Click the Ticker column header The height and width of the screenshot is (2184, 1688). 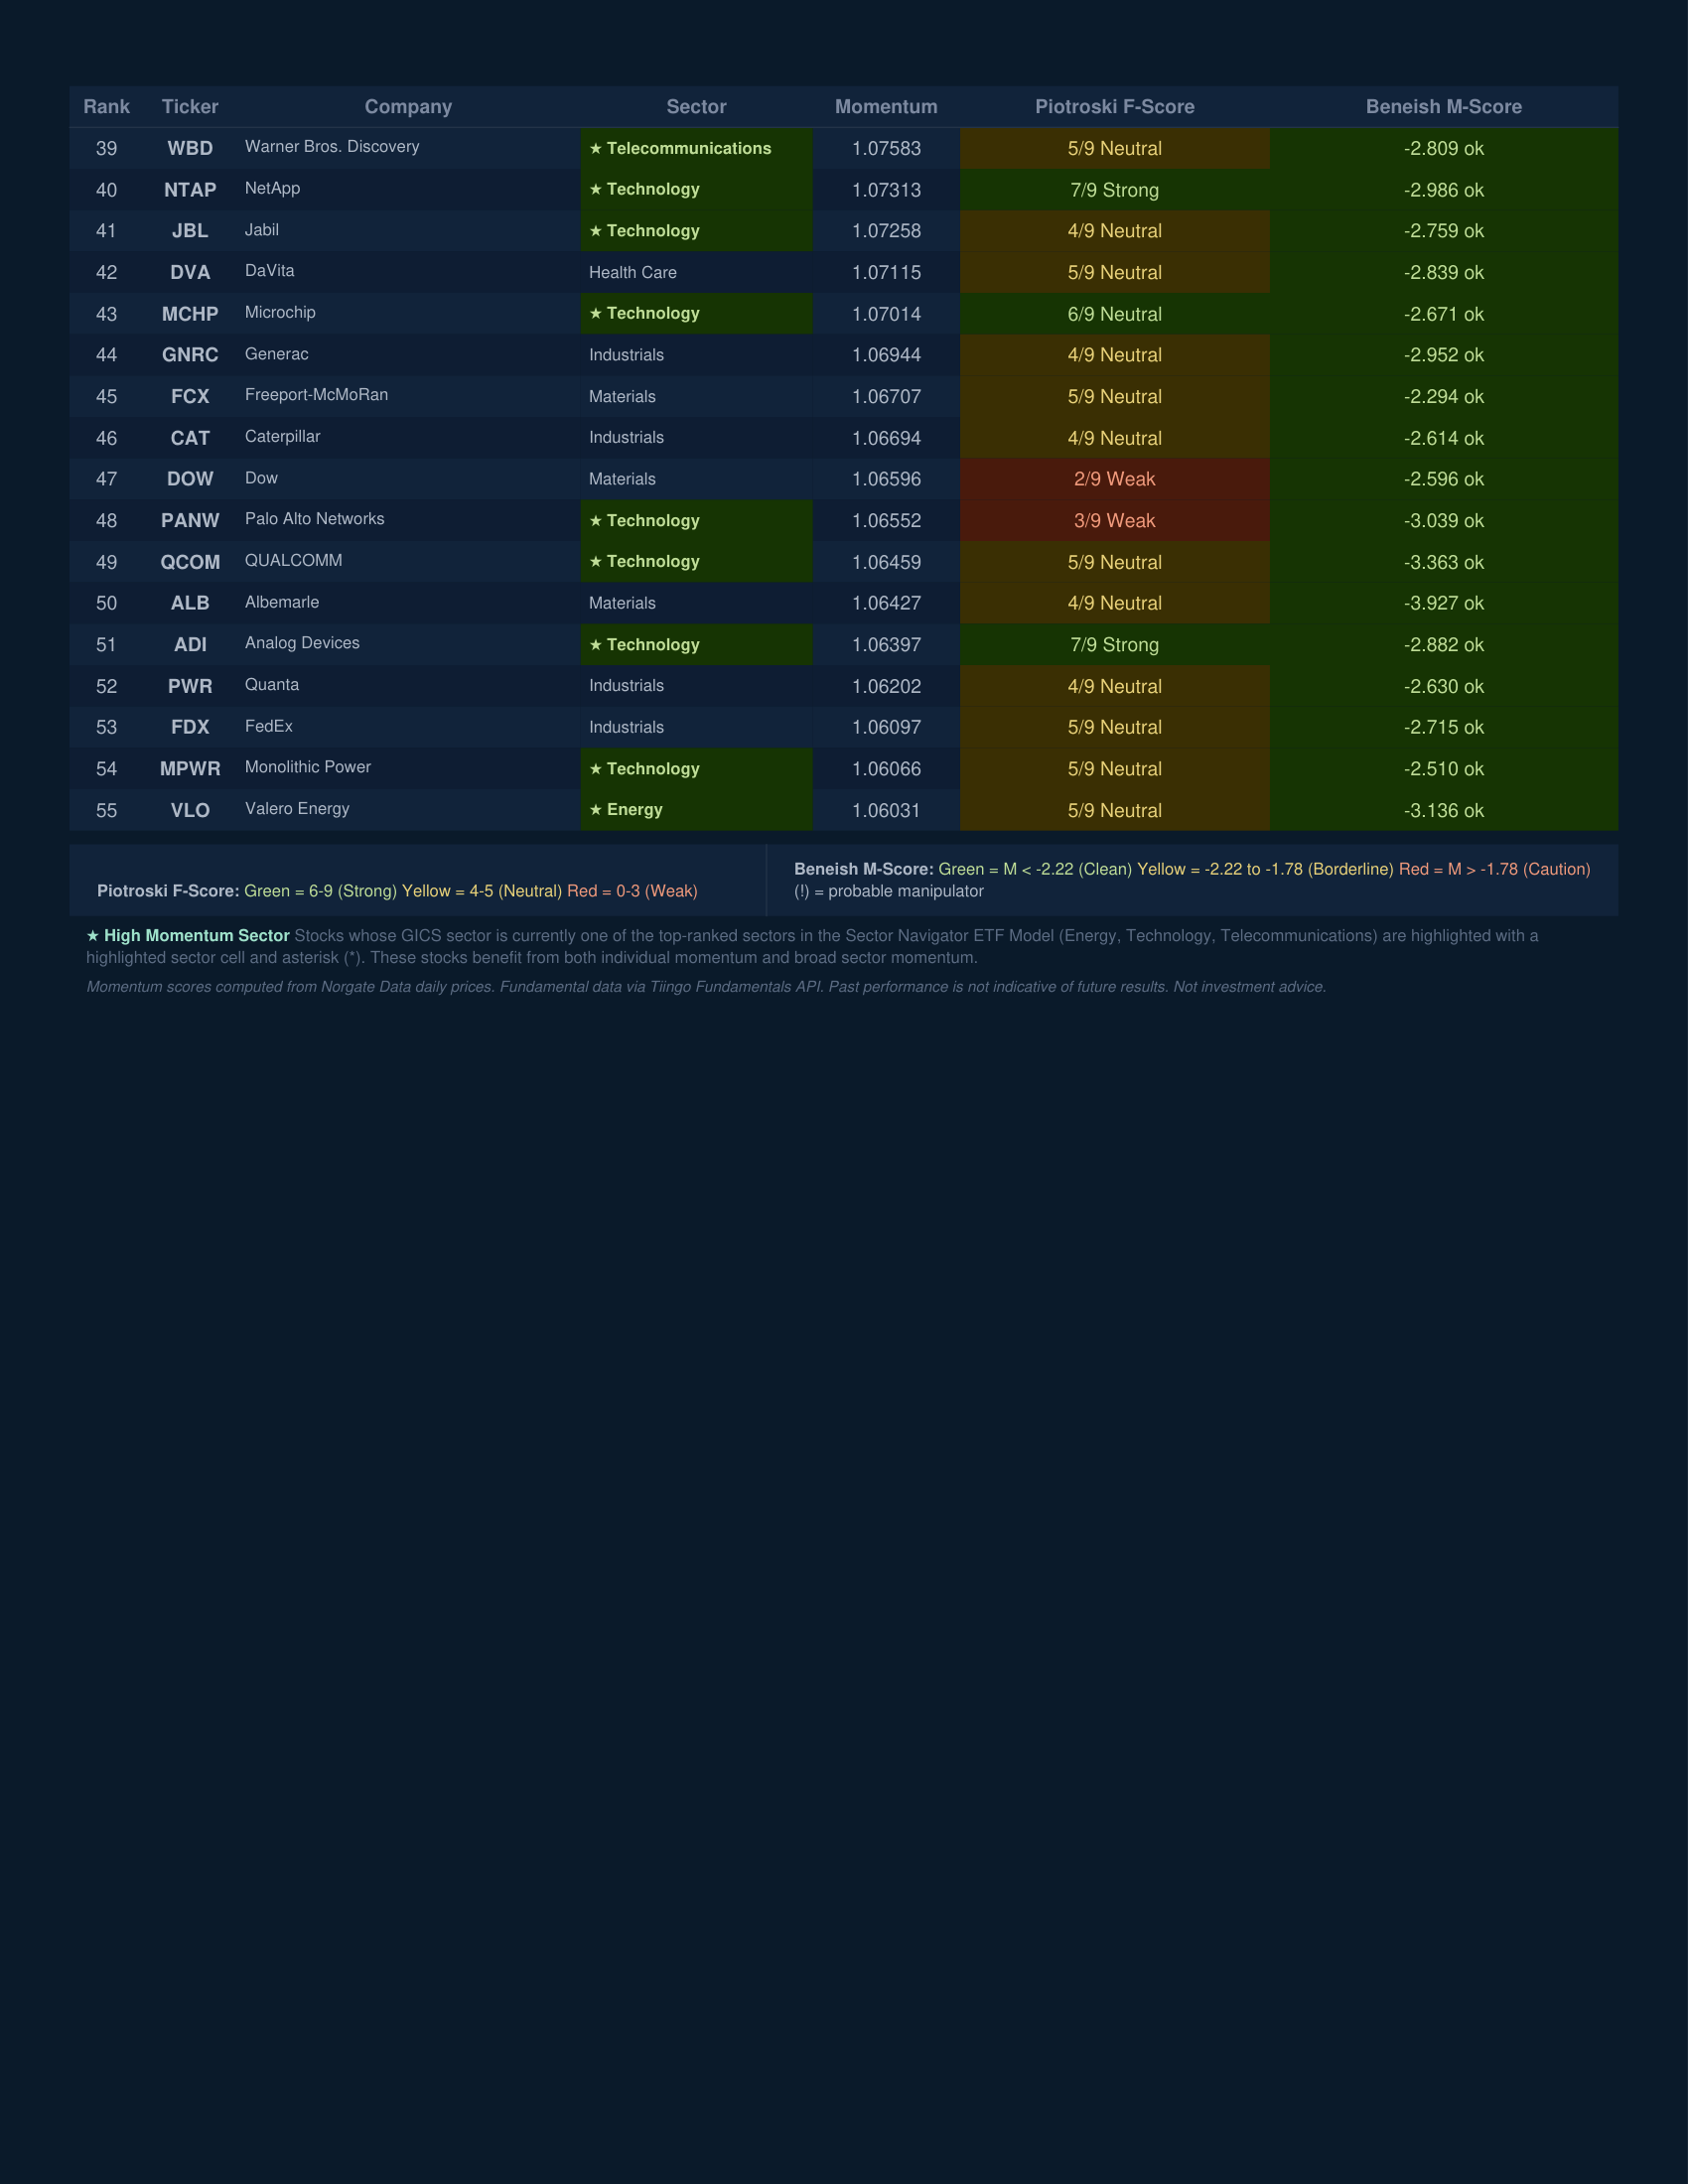190,107
